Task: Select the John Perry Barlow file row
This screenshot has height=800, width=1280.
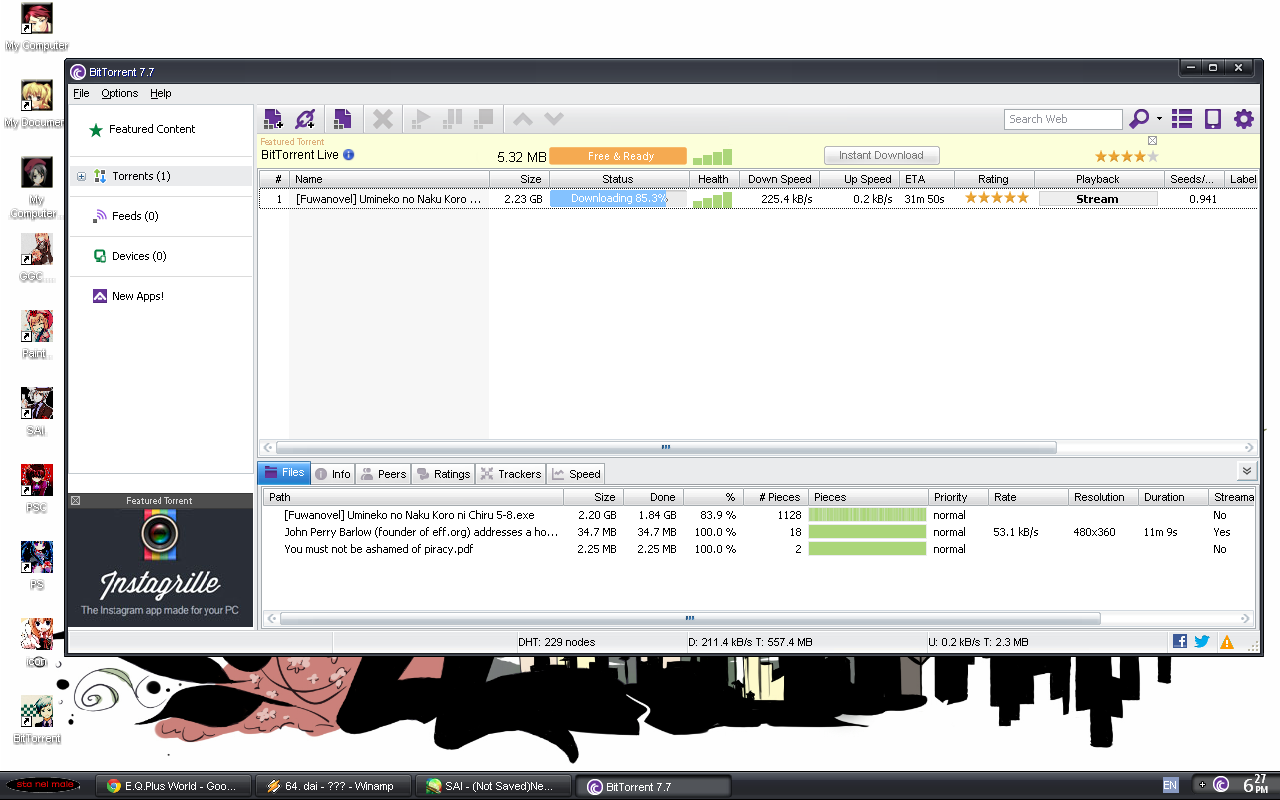Action: [x=759, y=532]
